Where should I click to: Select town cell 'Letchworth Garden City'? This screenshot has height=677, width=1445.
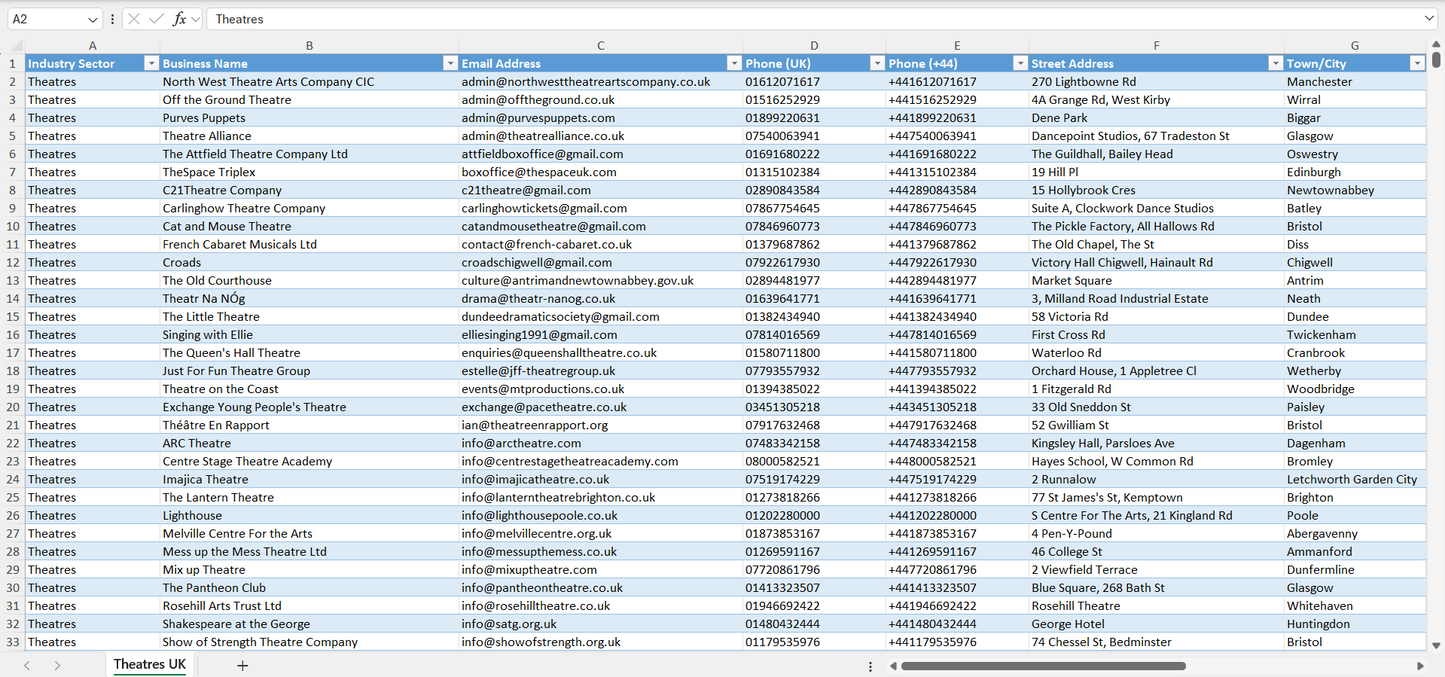(1355, 479)
